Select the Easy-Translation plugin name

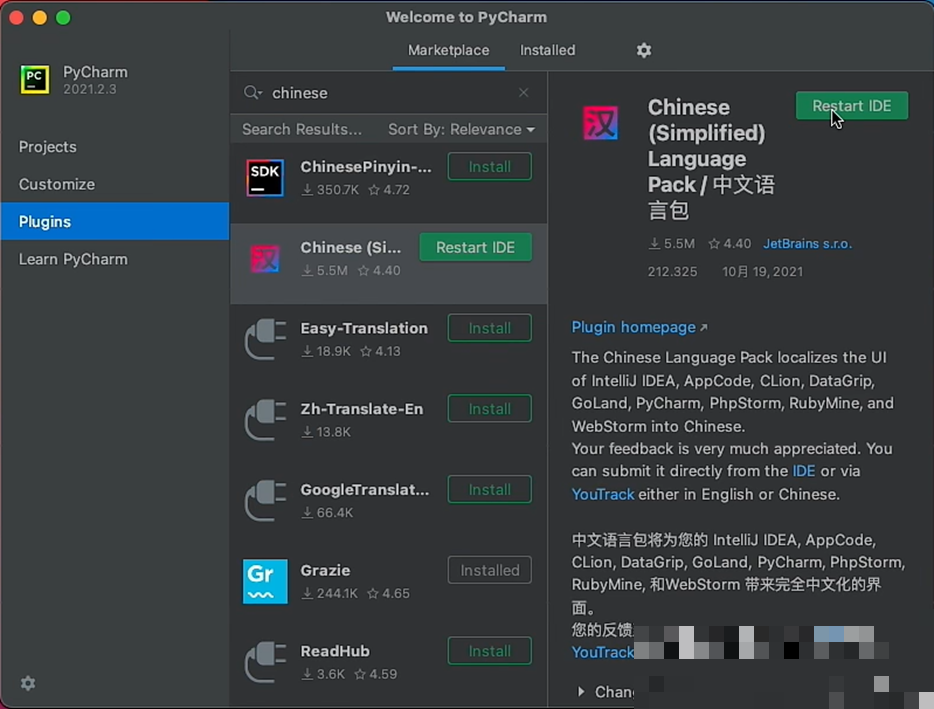click(364, 328)
